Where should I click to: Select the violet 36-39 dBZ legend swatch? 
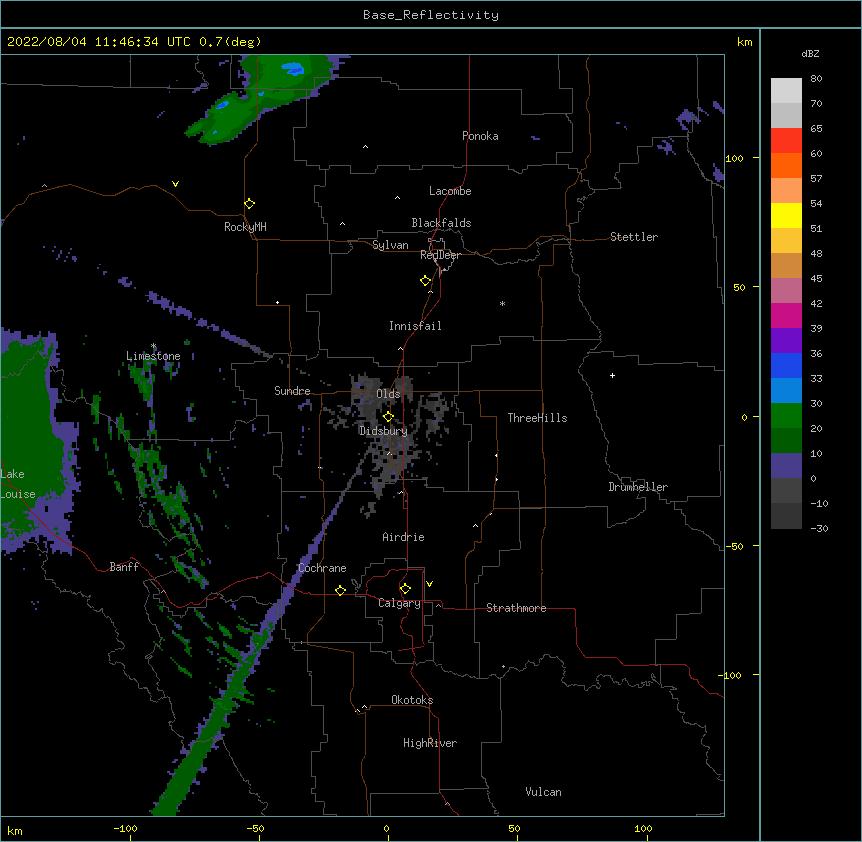point(786,341)
